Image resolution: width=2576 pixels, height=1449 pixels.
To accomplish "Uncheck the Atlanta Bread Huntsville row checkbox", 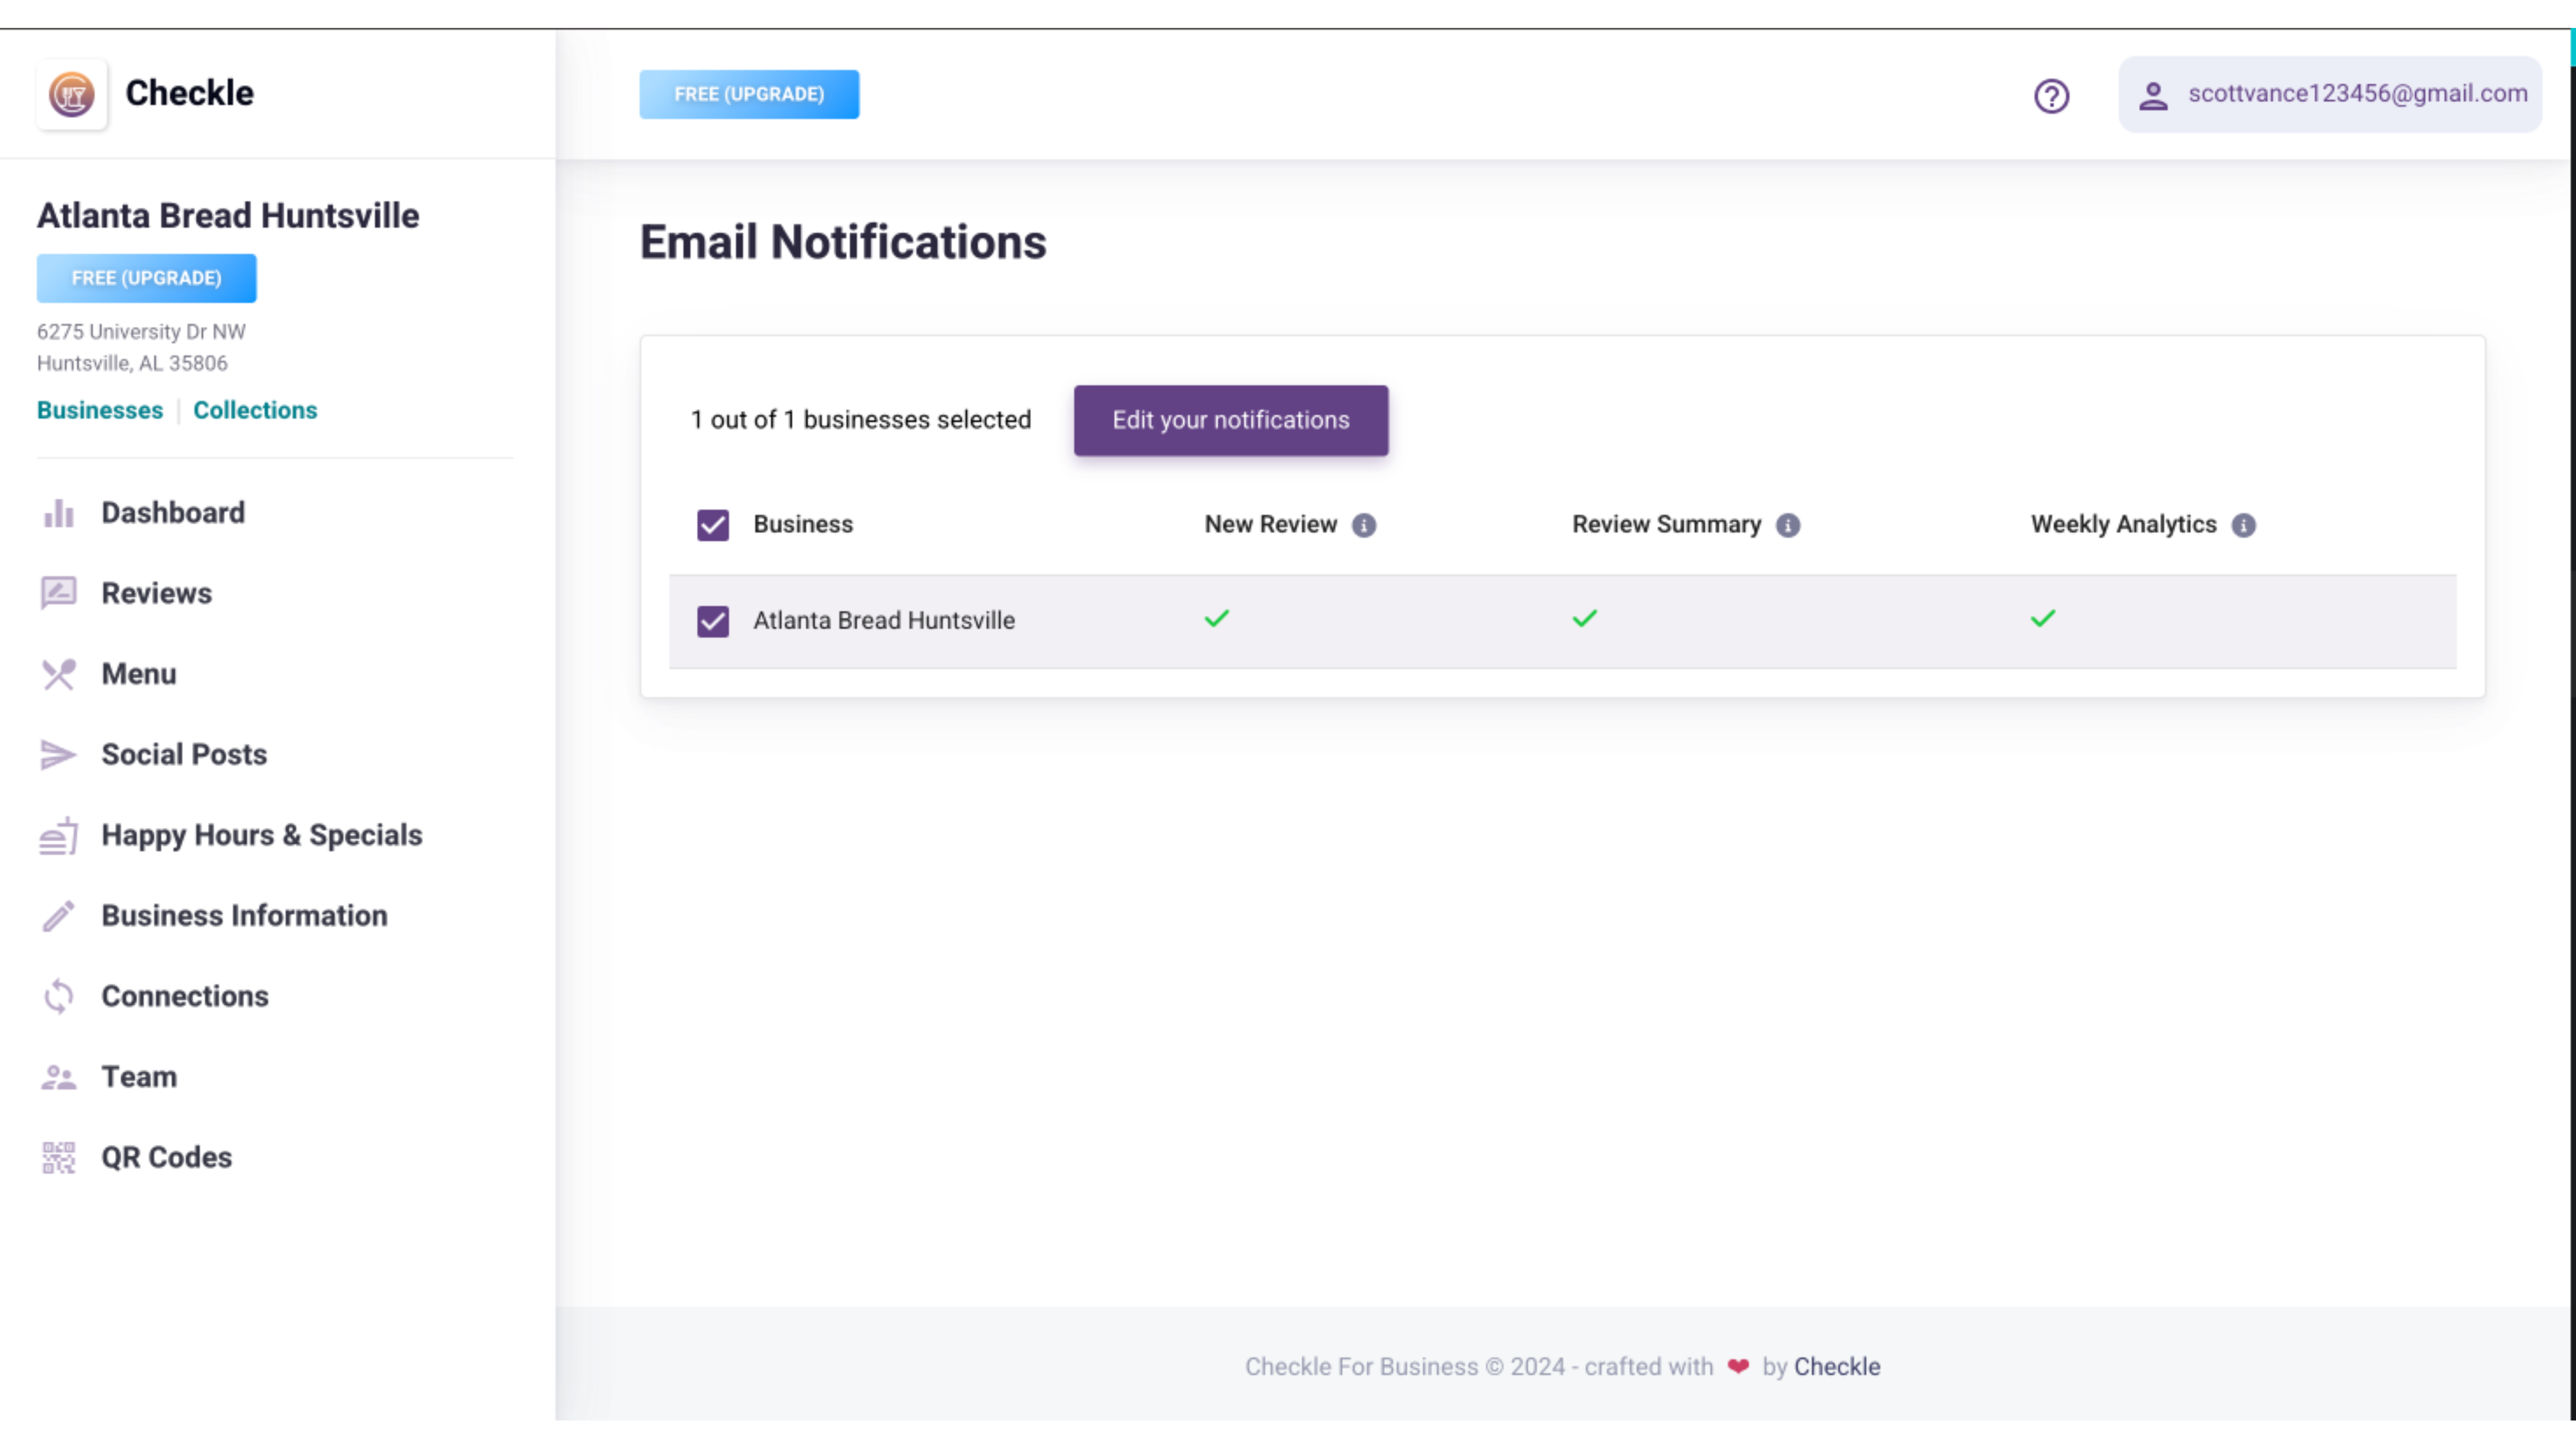I will (x=713, y=621).
